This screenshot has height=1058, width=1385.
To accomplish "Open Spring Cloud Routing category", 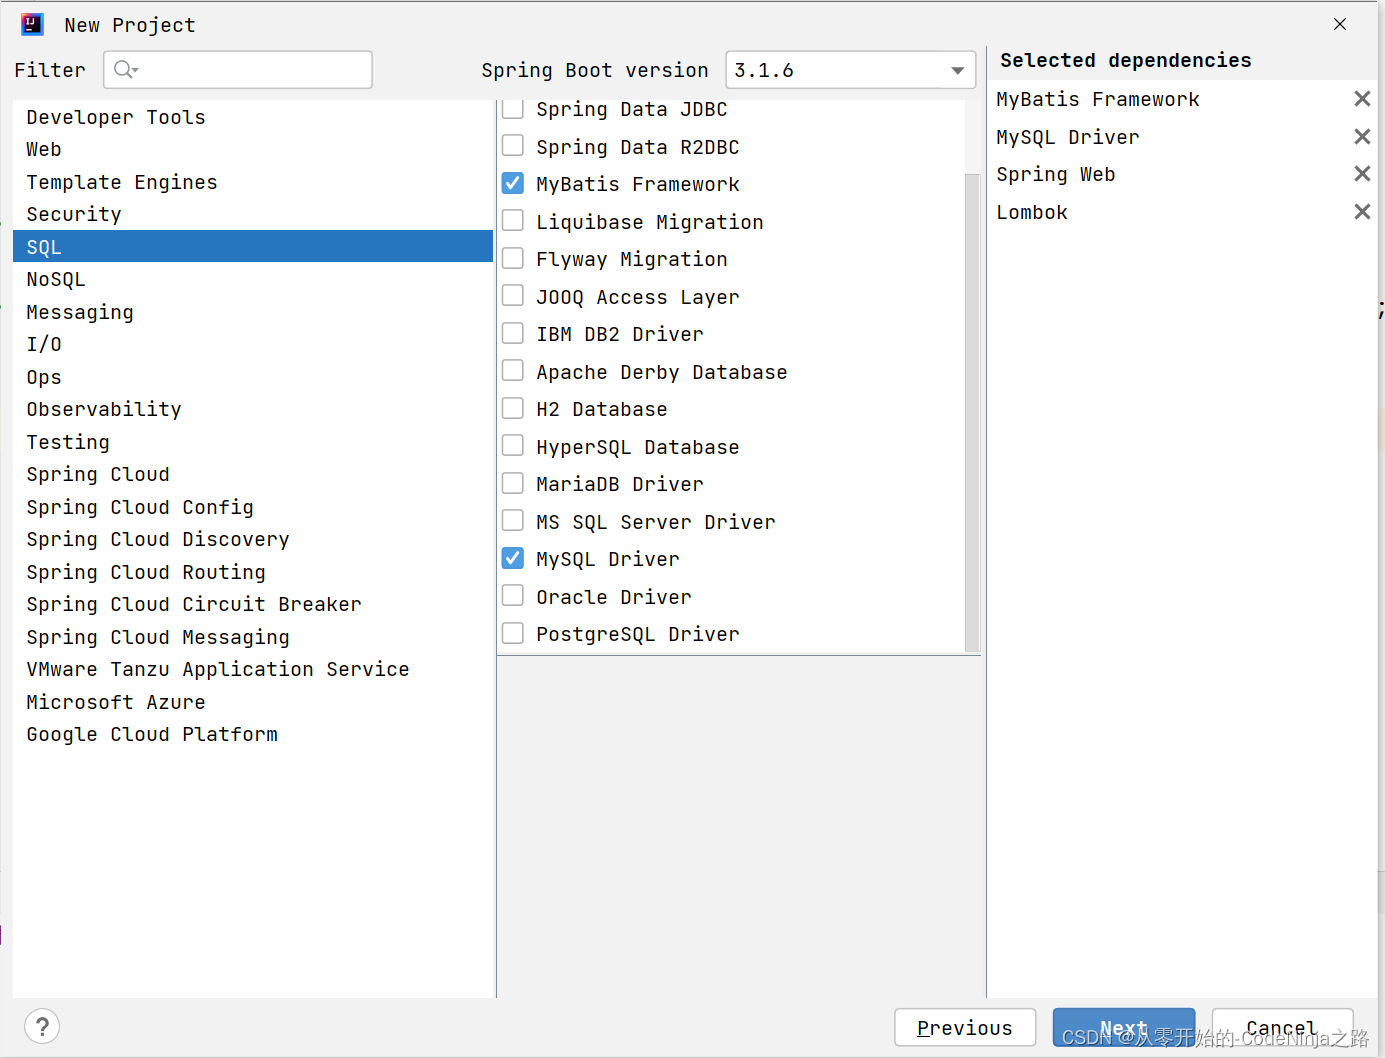I will point(253,572).
